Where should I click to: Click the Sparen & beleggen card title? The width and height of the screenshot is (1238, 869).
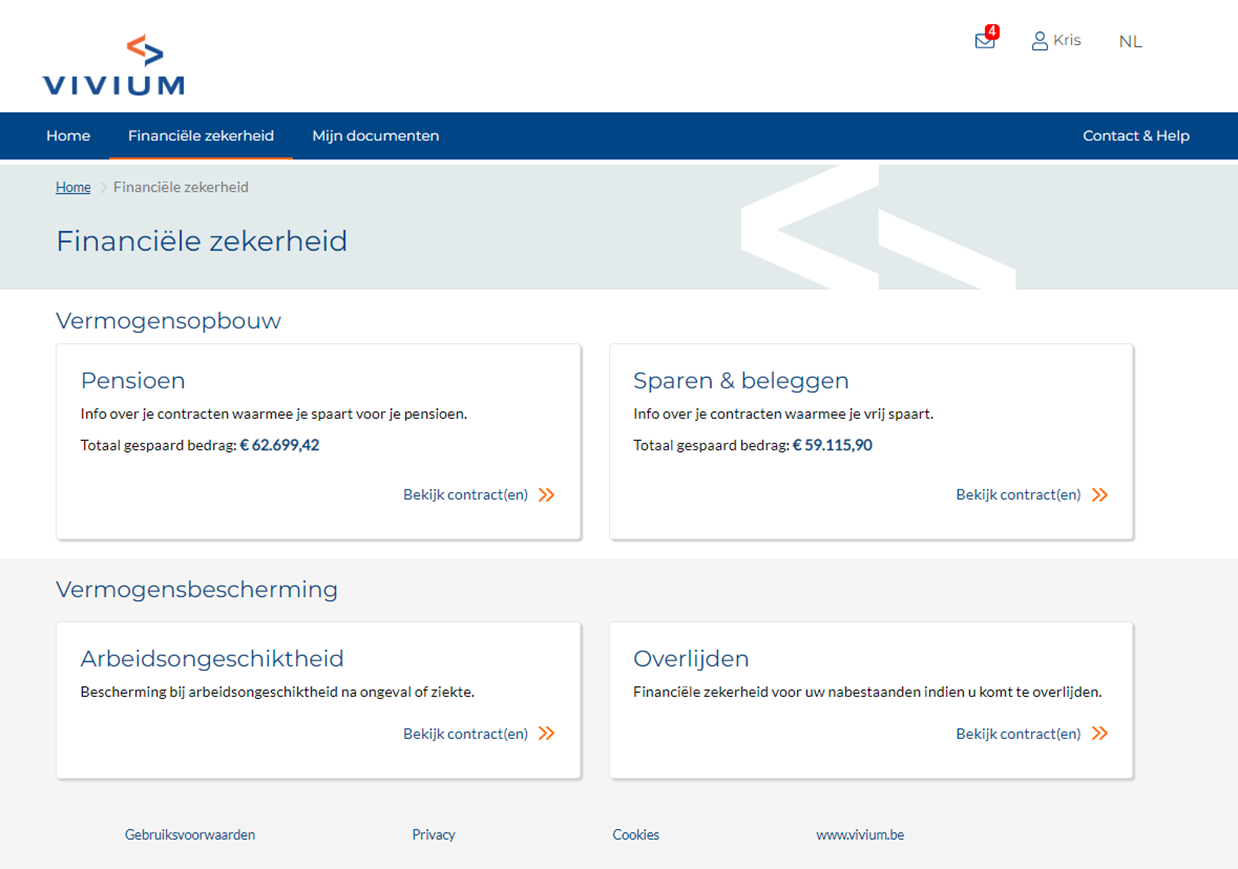click(741, 381)
